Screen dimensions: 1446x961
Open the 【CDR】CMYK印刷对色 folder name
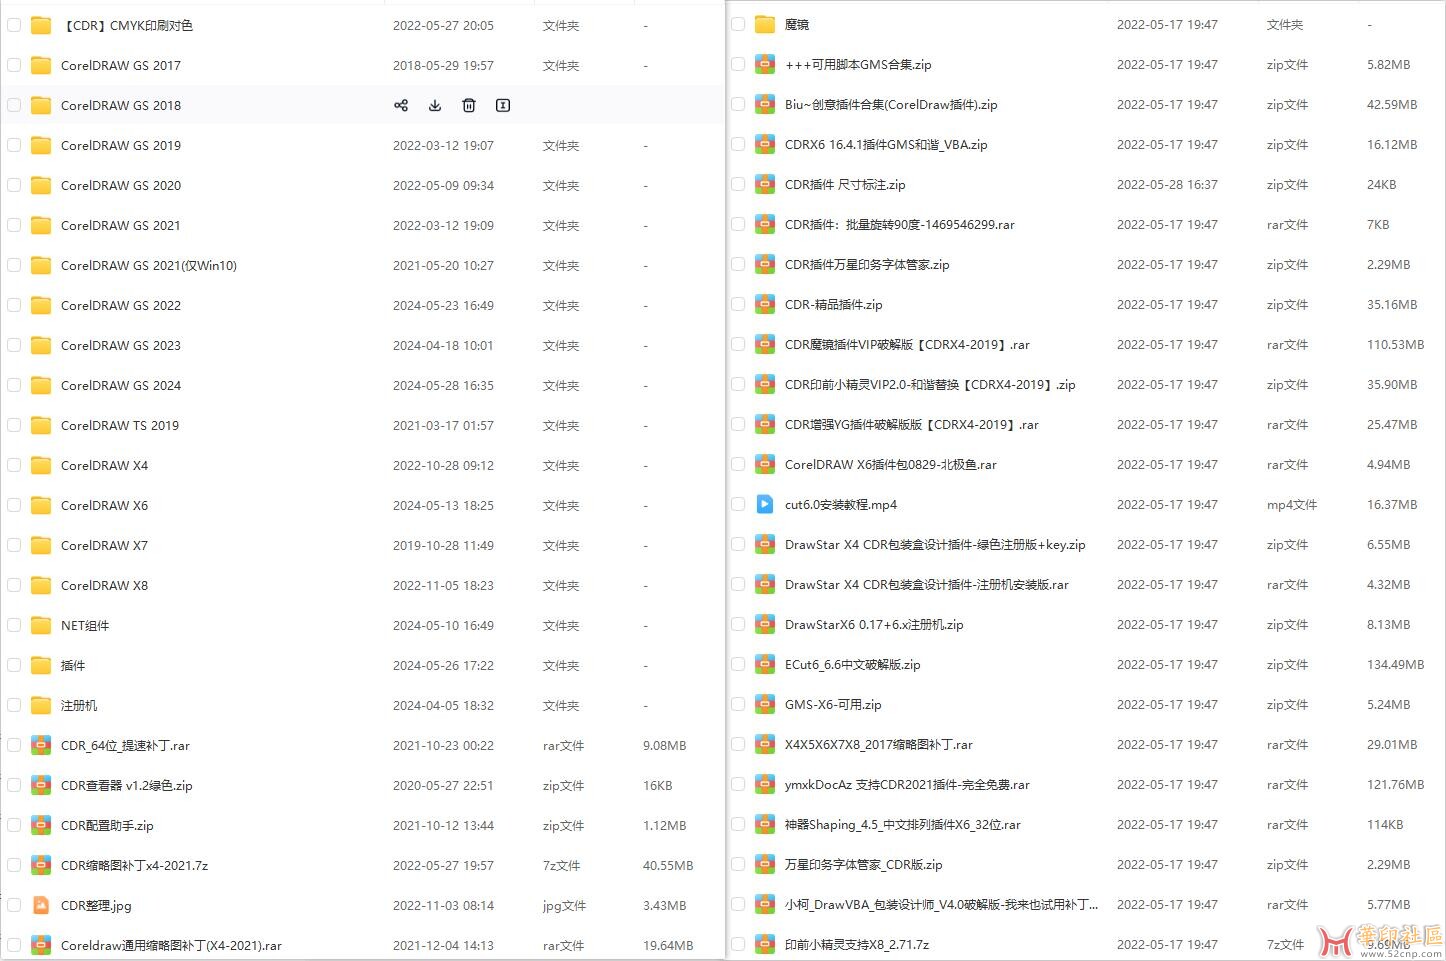(127, 25)
